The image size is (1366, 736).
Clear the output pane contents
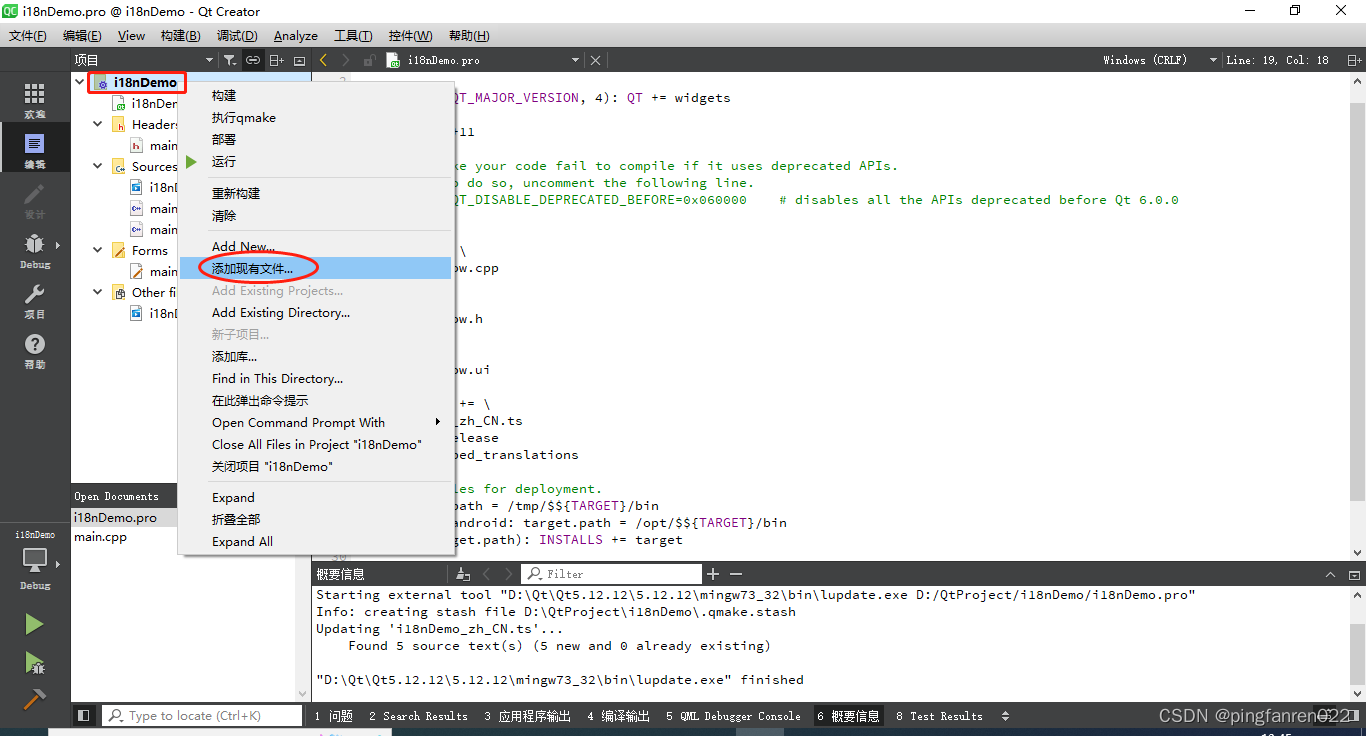(x=463, y=574)
